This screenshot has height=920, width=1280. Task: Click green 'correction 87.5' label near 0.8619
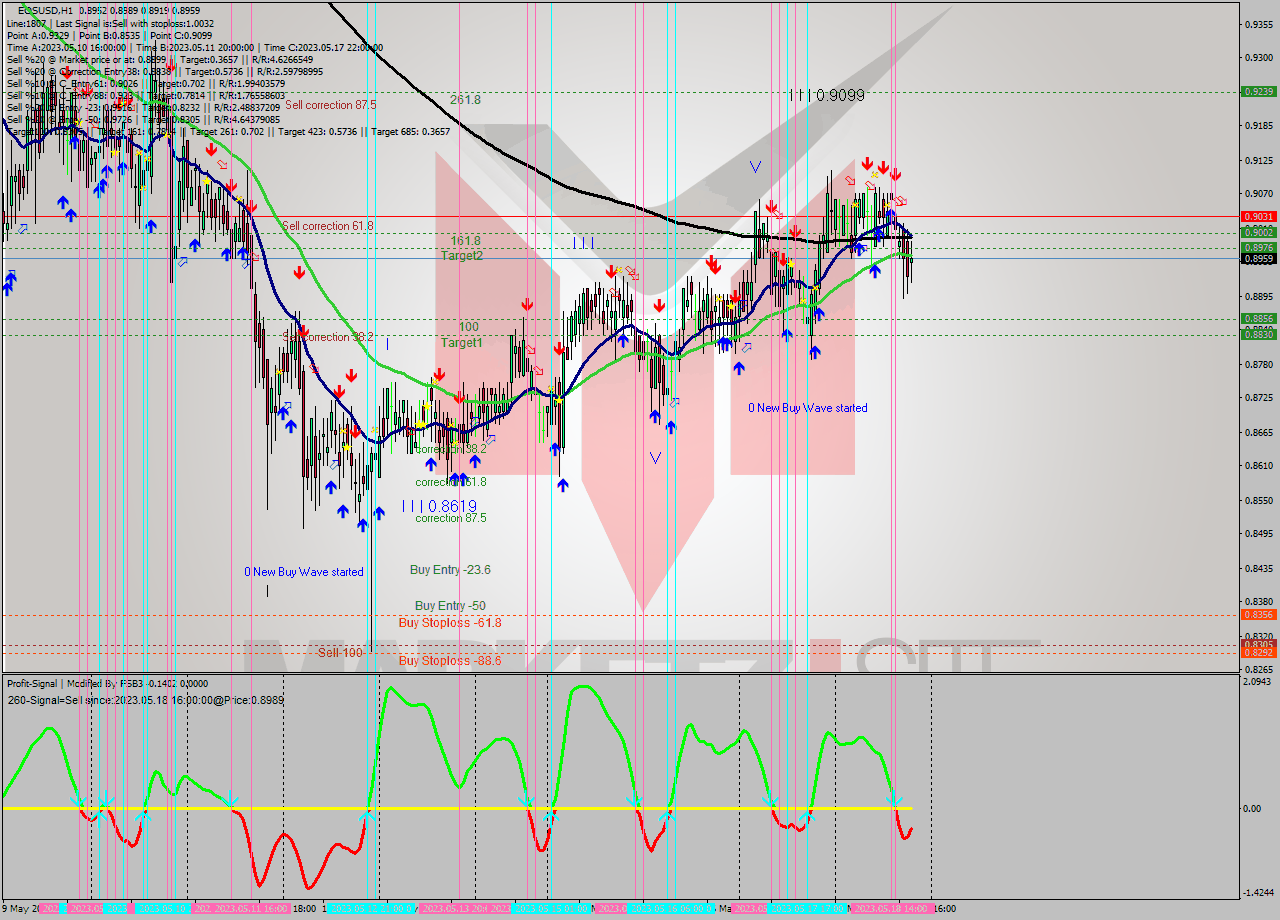pyautogui.click(x=451, y=518)
